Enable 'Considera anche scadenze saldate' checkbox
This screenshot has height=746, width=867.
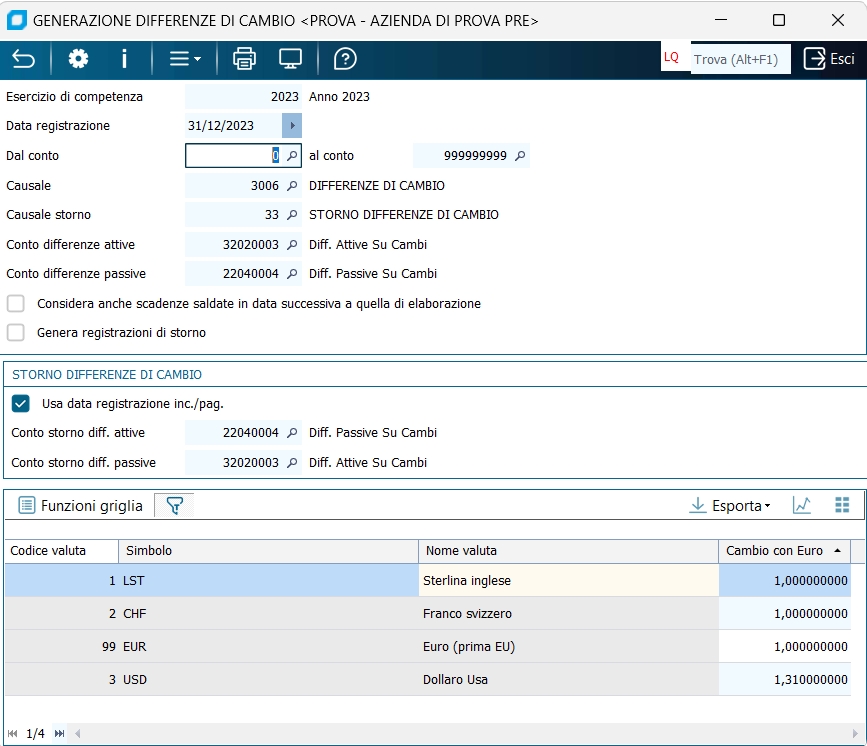click(x=16, y=304)
